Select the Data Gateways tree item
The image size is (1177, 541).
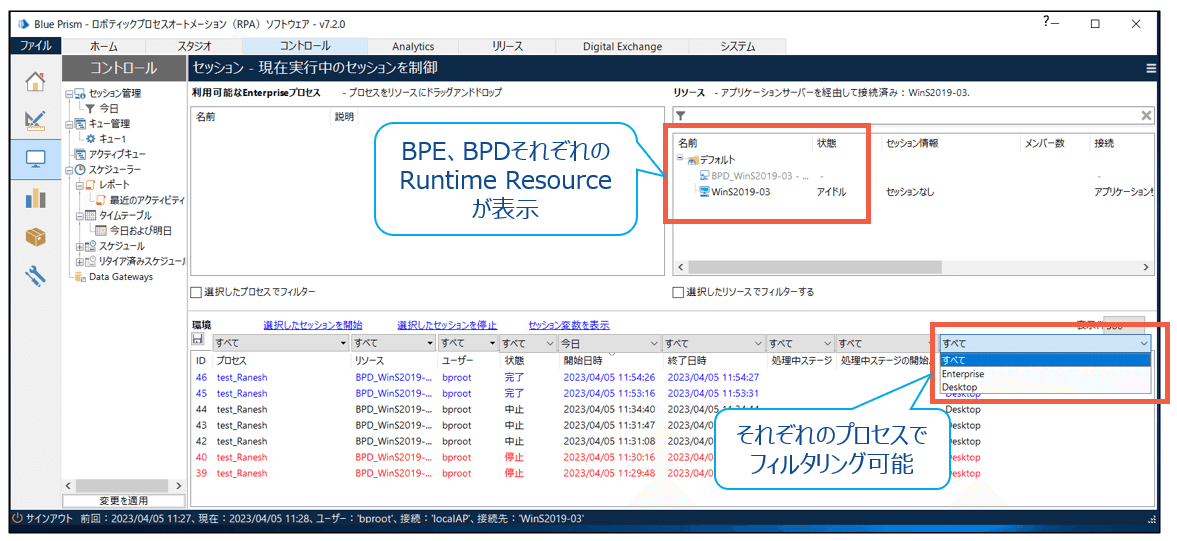(120, 276)
